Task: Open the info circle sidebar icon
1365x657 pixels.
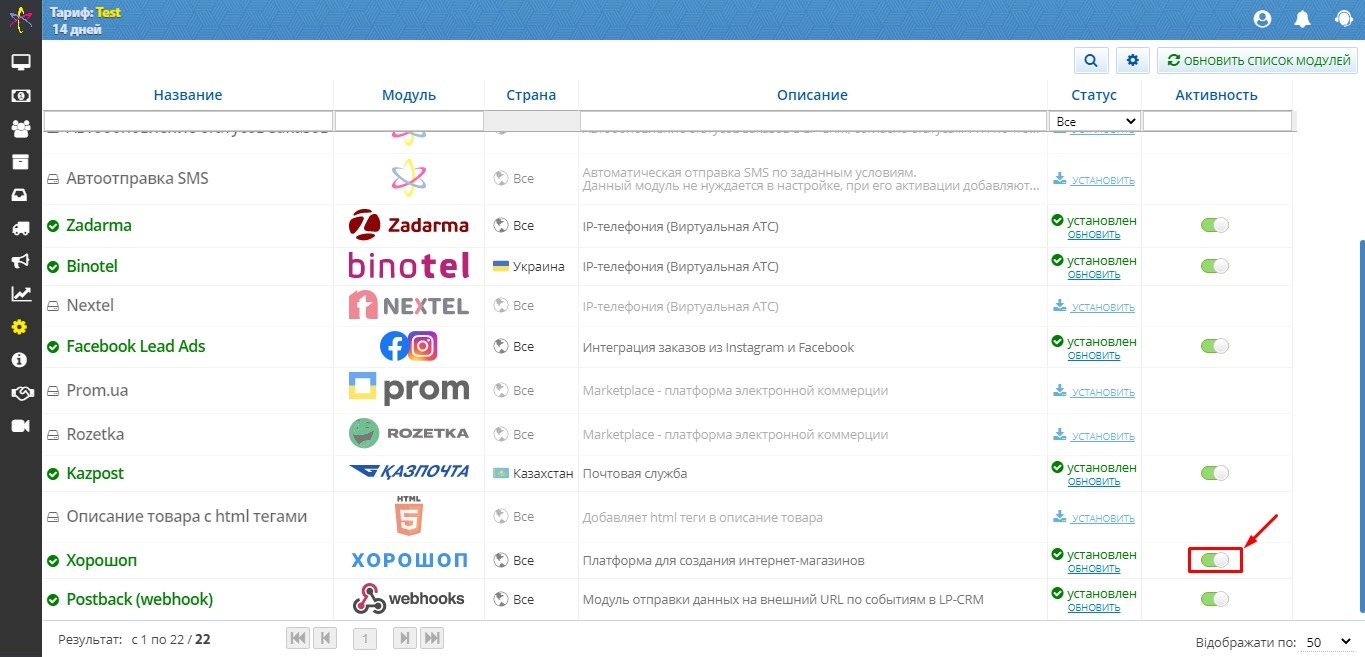Action: pyautogui.click(x=20, y=360)
